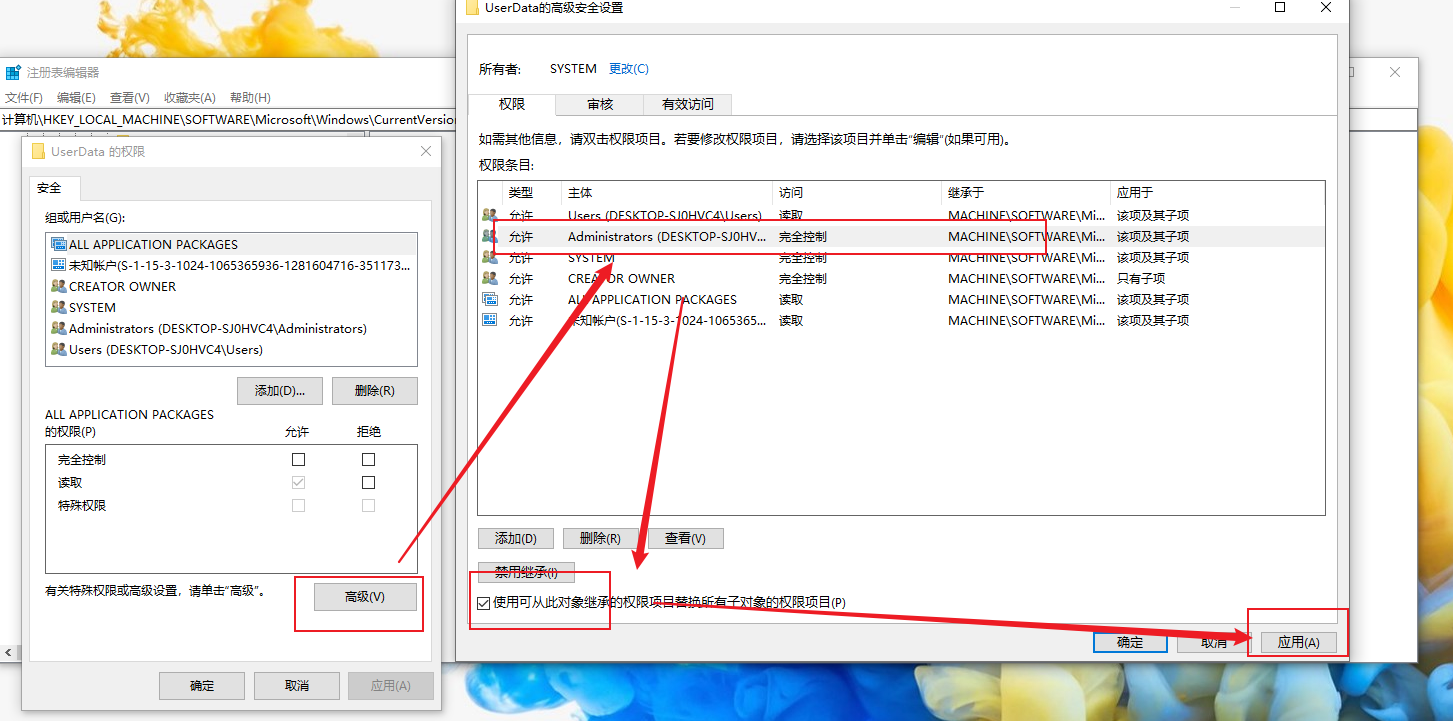
Task: Click the CREATOR OWNER user icon in the left list
Action: click(58, 286)
